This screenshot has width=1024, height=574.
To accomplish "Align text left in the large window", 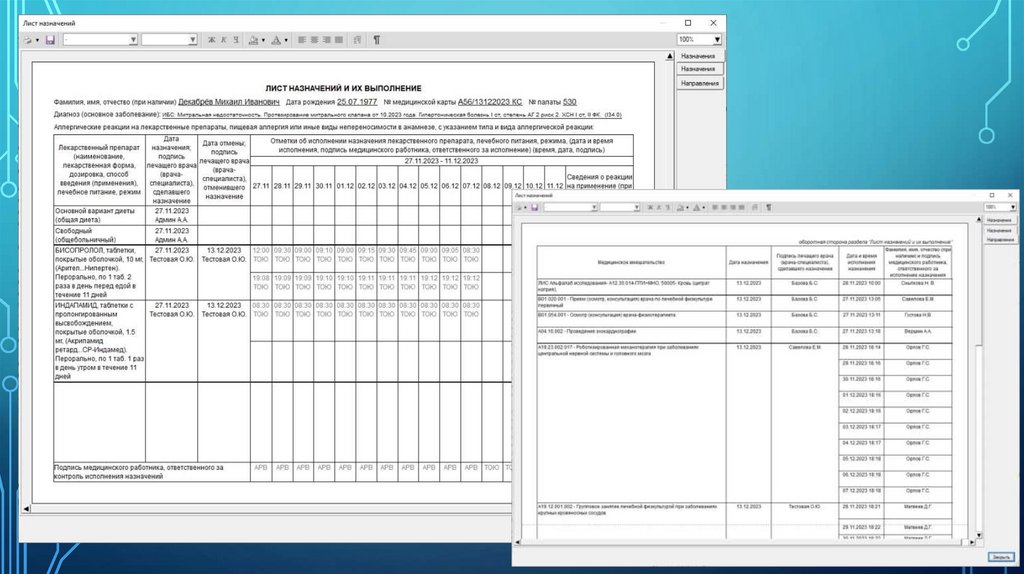I will click(x=302, y=40).
